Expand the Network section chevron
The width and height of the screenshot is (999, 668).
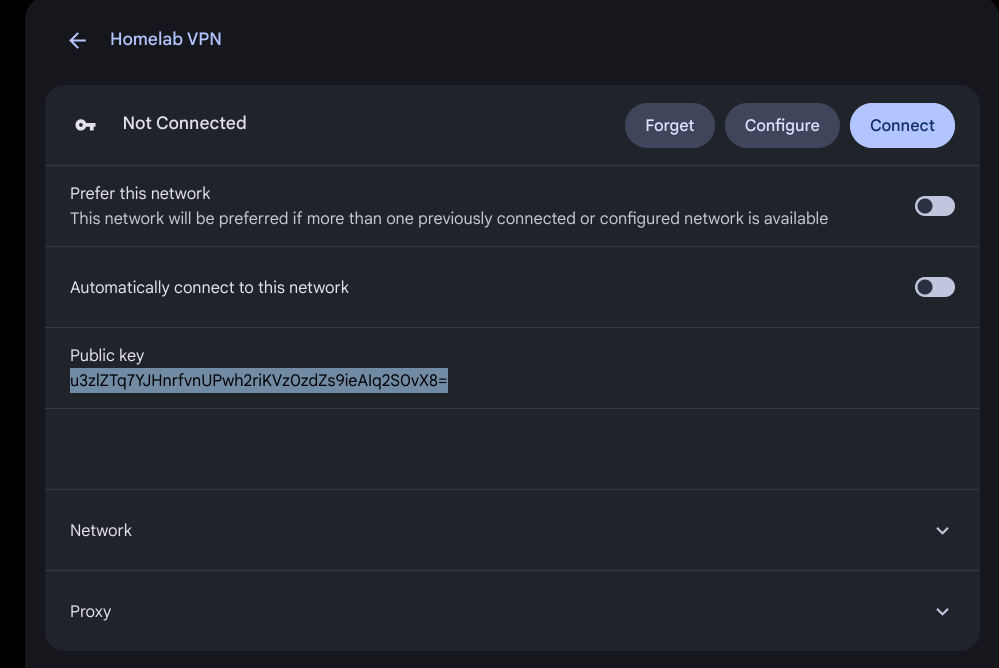[x=941, y=530]
